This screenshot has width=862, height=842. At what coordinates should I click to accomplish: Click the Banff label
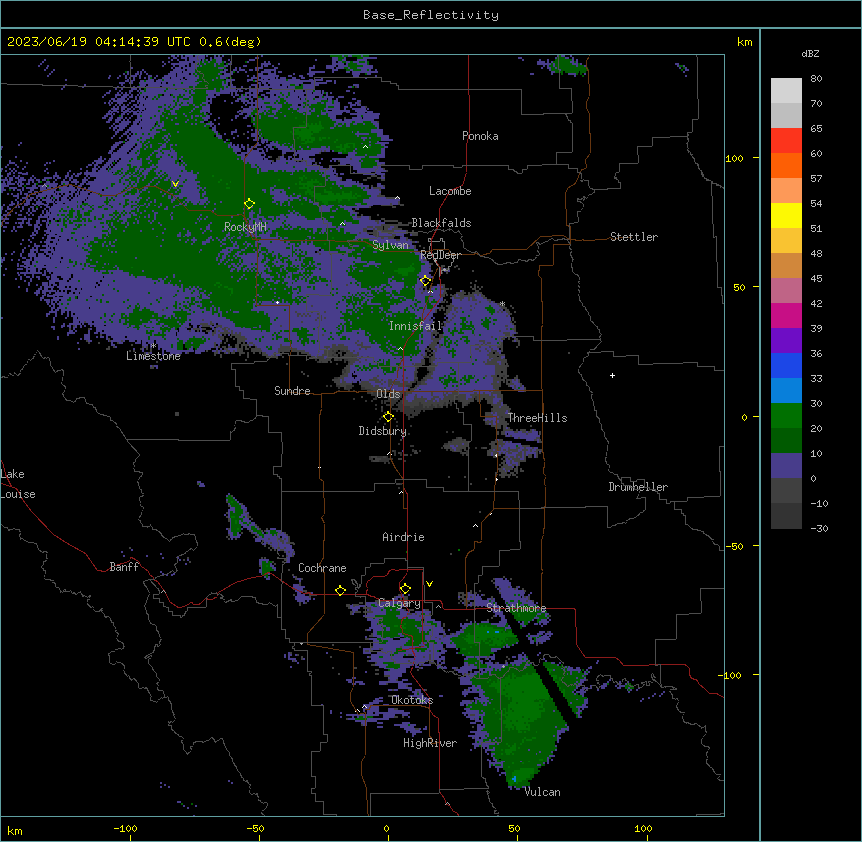124,567
